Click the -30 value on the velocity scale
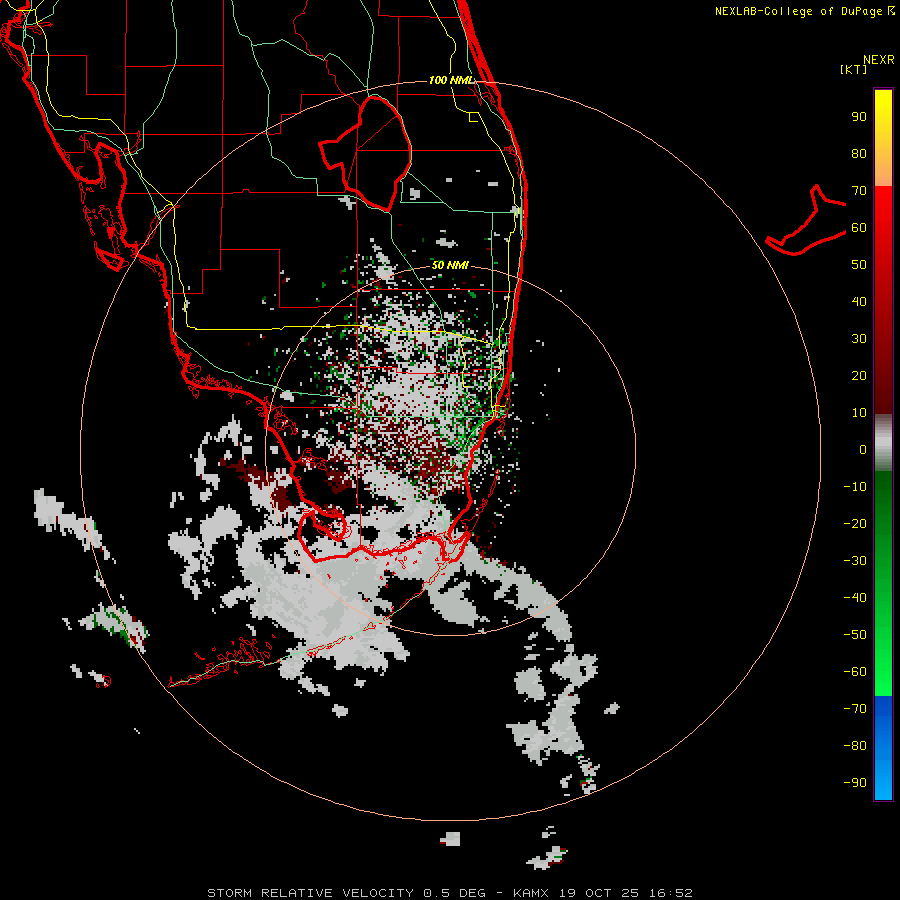900x900 pixels. [855, 561]
